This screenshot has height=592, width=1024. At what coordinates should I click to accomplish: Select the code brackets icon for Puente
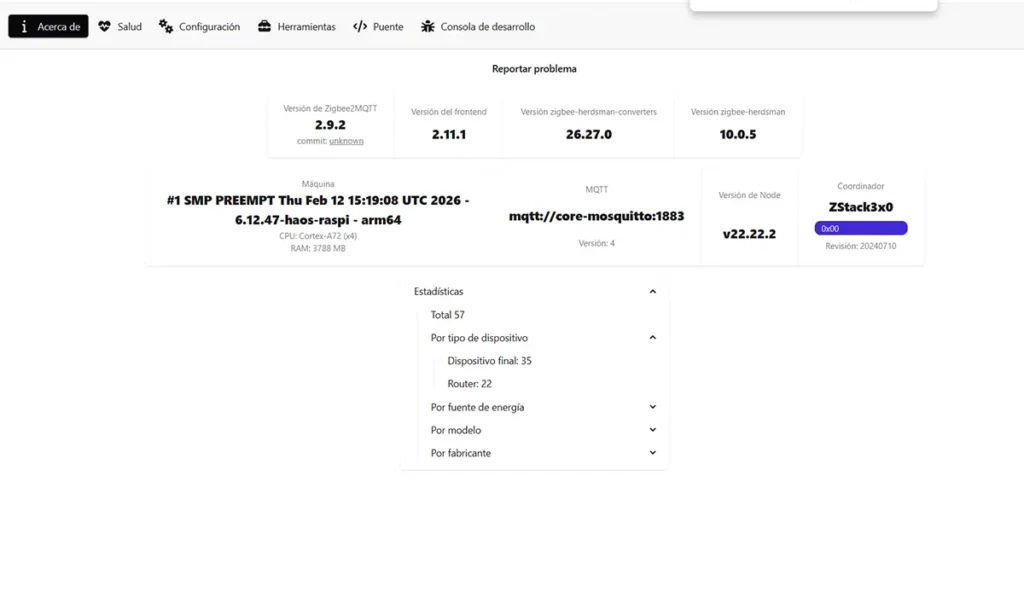pyautogui.click(x=360, y=26)
